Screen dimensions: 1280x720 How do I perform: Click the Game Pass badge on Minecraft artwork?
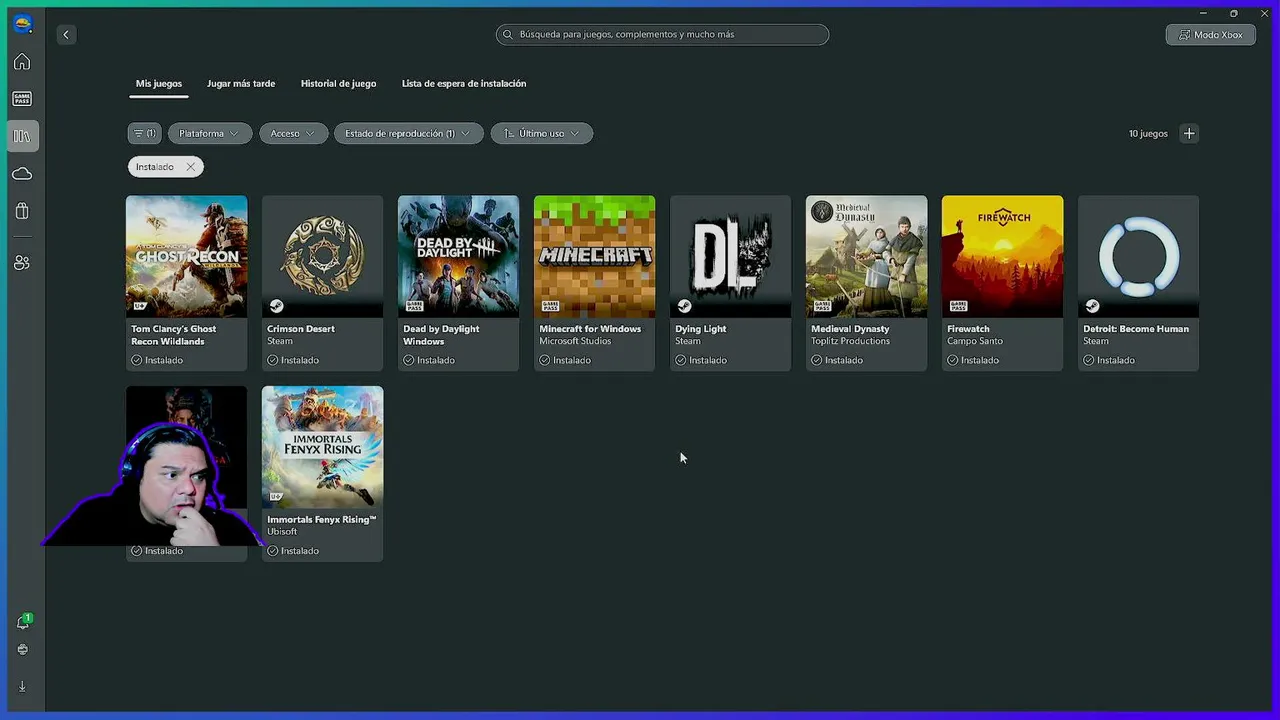(549, 306)
